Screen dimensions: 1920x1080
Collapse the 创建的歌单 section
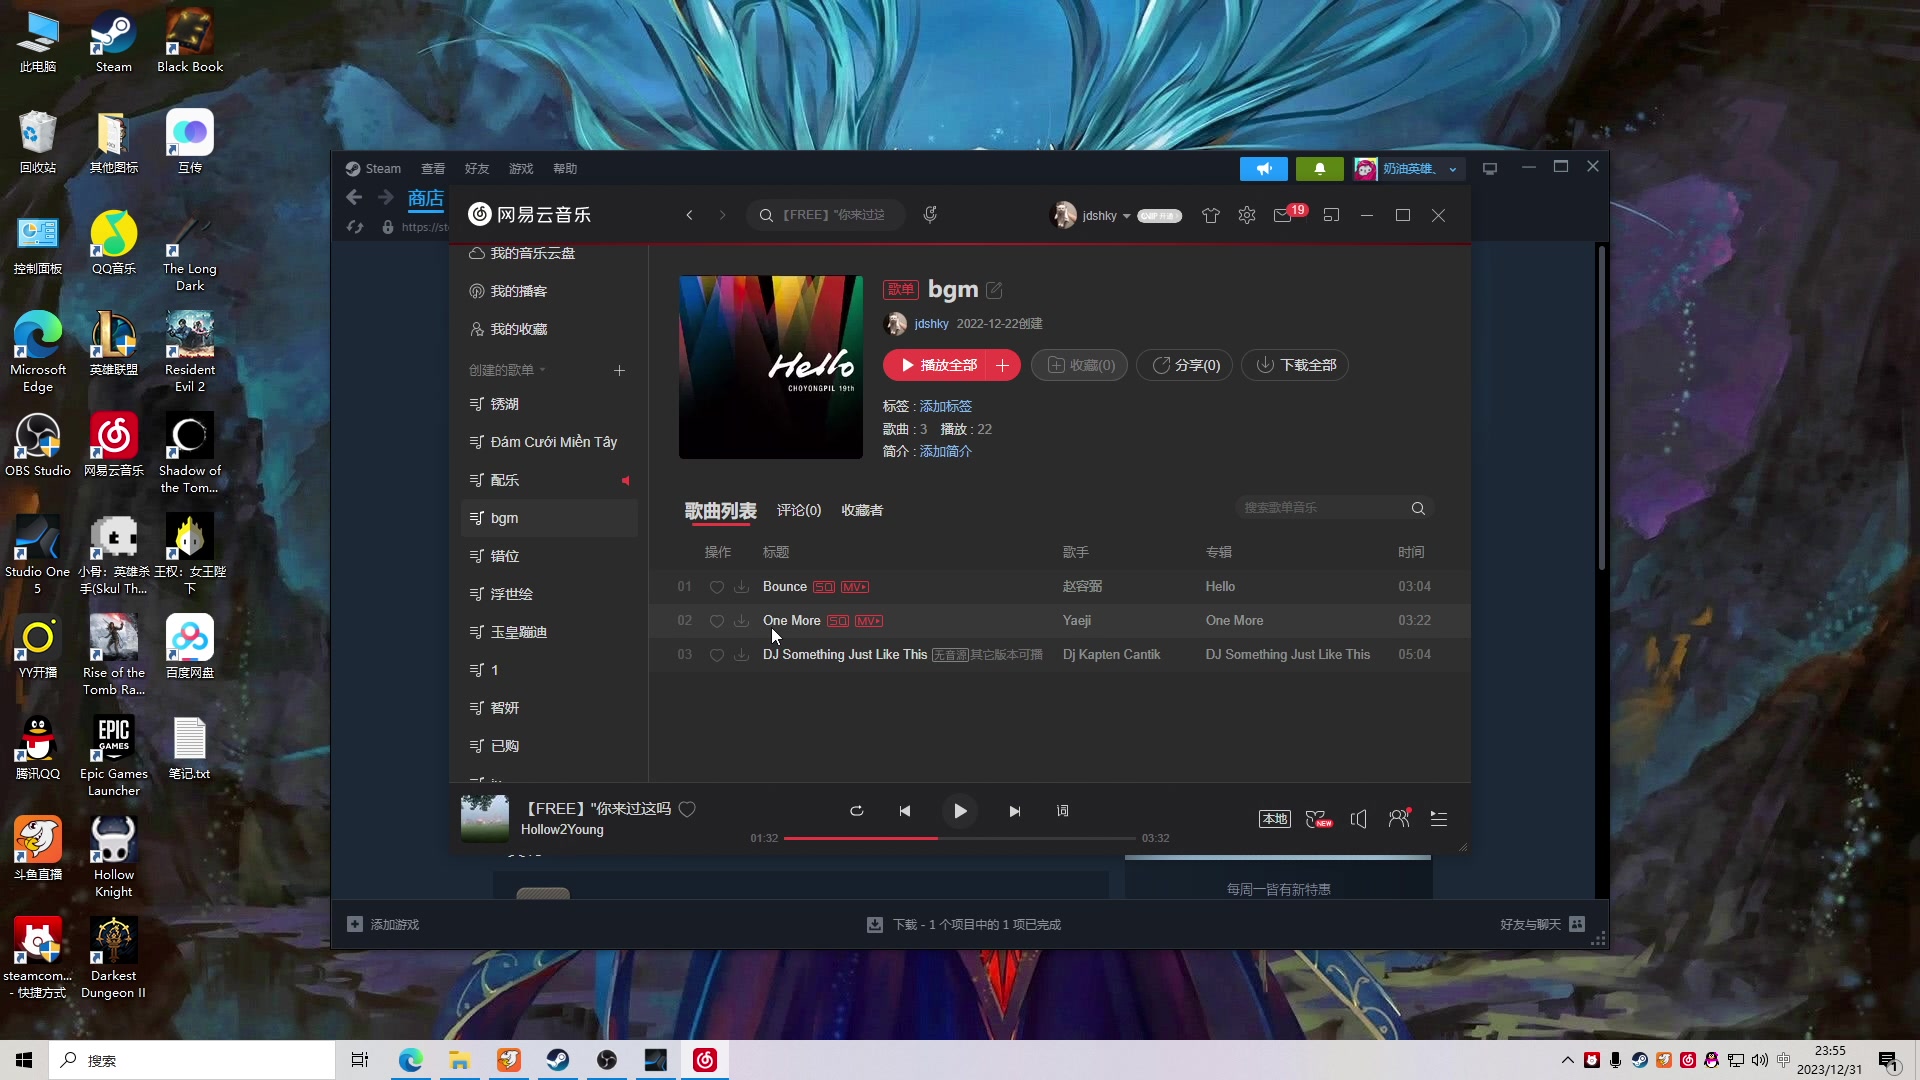[507, 370]
